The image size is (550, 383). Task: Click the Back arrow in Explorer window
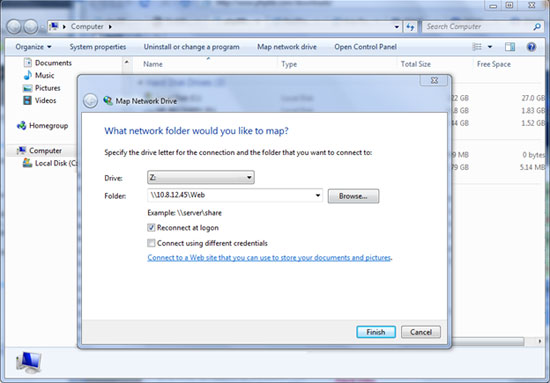[x=14, y=27]
